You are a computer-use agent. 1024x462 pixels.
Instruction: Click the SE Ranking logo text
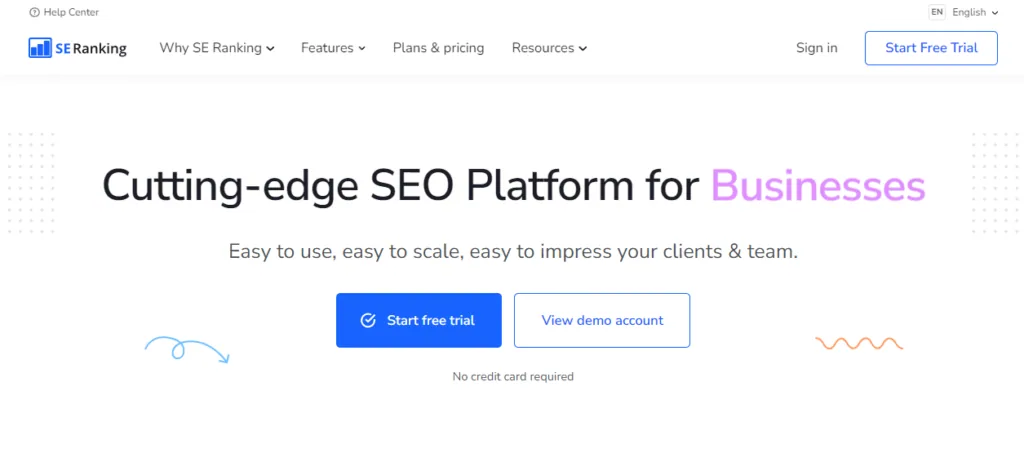tap(91, 48)
